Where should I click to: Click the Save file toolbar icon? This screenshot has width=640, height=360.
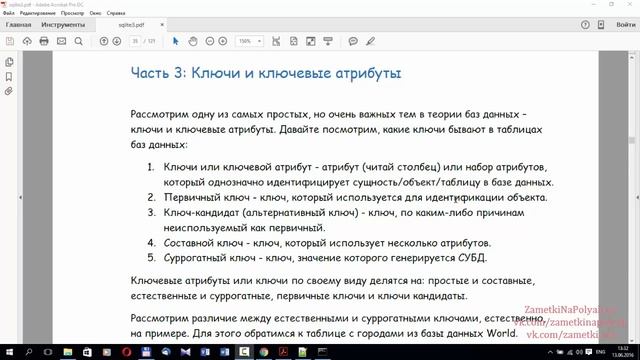[x=10, y=41]
